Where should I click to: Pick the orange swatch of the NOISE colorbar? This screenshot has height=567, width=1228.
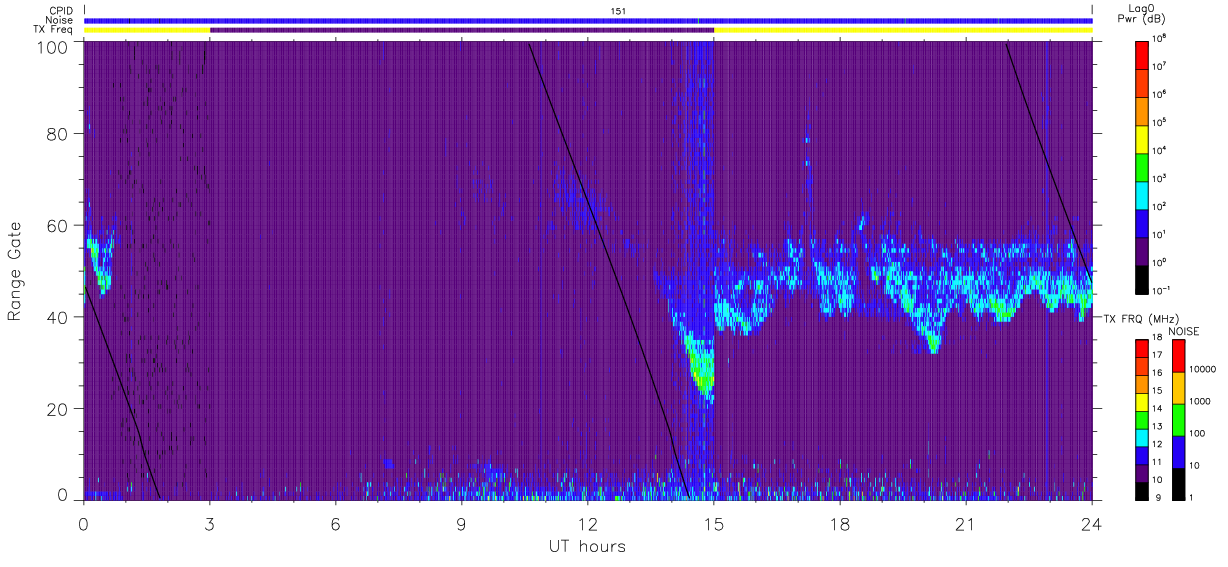1179,388
